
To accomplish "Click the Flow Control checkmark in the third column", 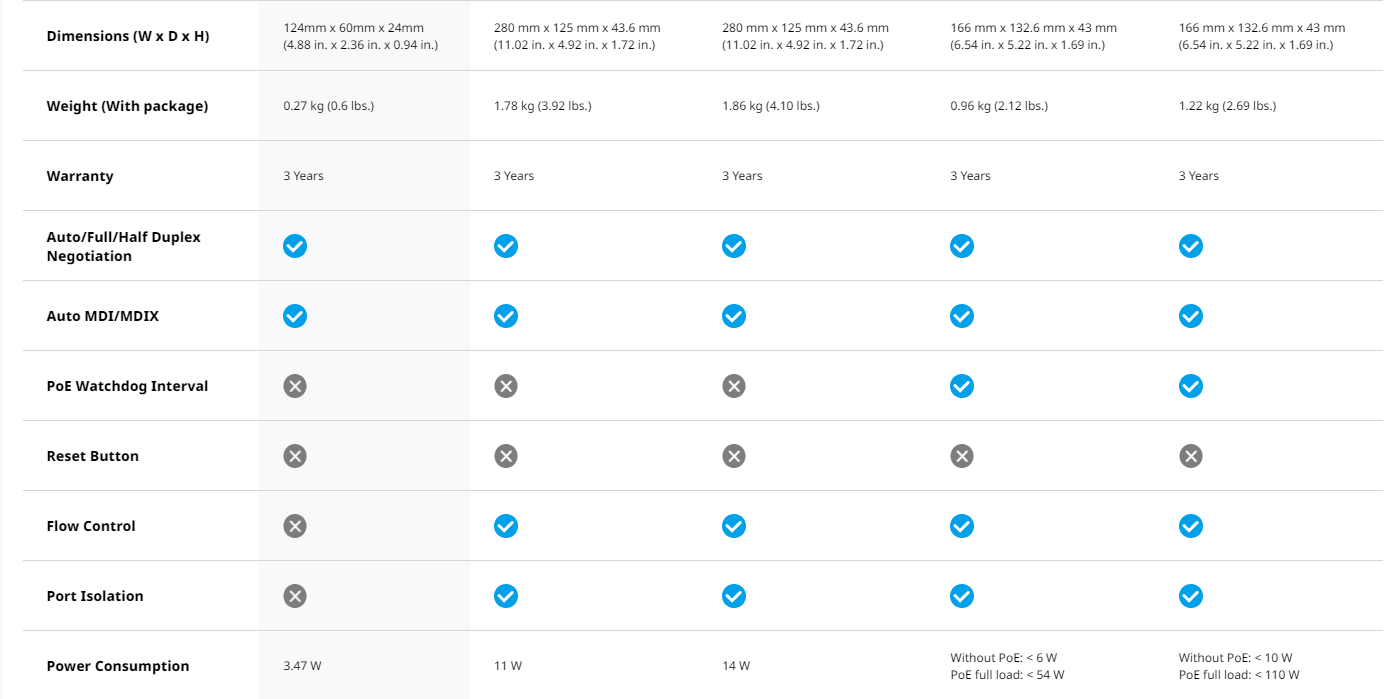I will 734,526.
